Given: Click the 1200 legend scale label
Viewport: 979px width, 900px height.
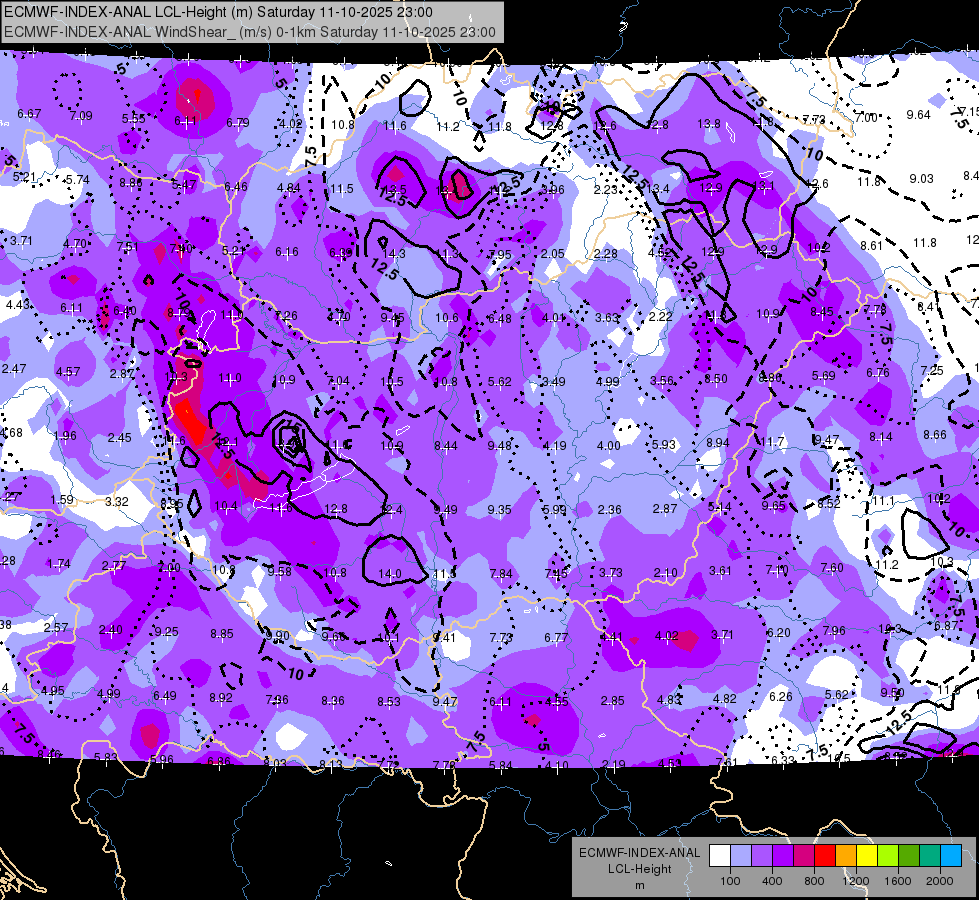Looking at the screenshot, I should [855, 881].
